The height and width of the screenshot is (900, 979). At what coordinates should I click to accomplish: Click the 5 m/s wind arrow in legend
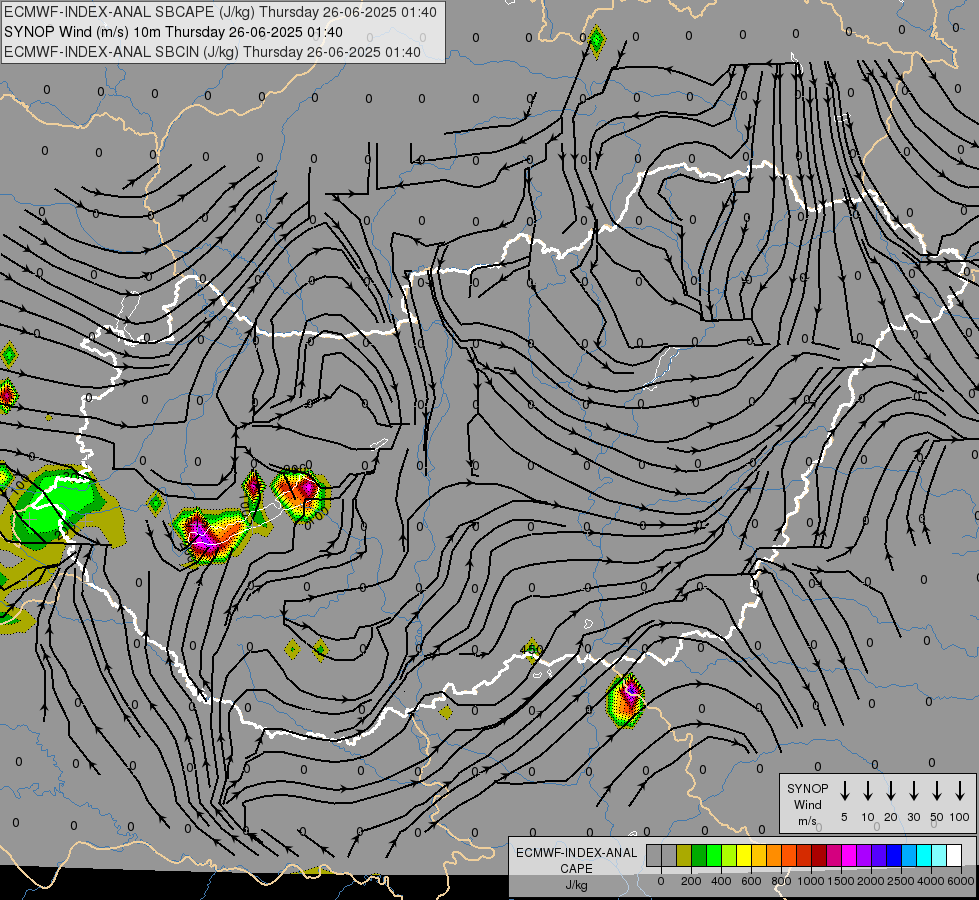pyautogui.click(x=844, y=791)
